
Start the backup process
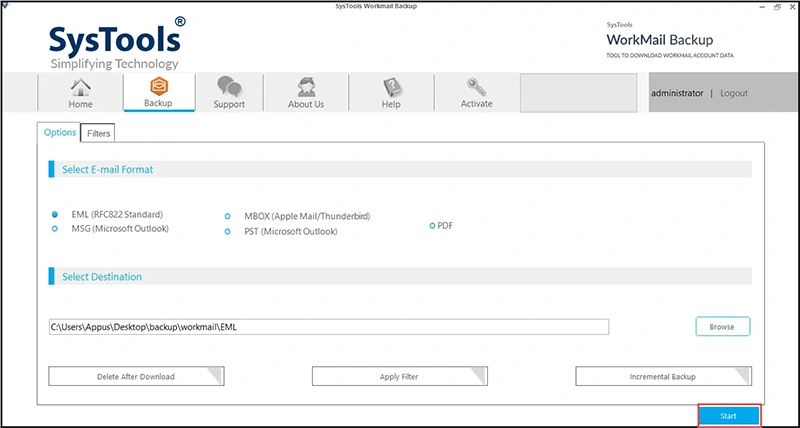coord(729,416)
